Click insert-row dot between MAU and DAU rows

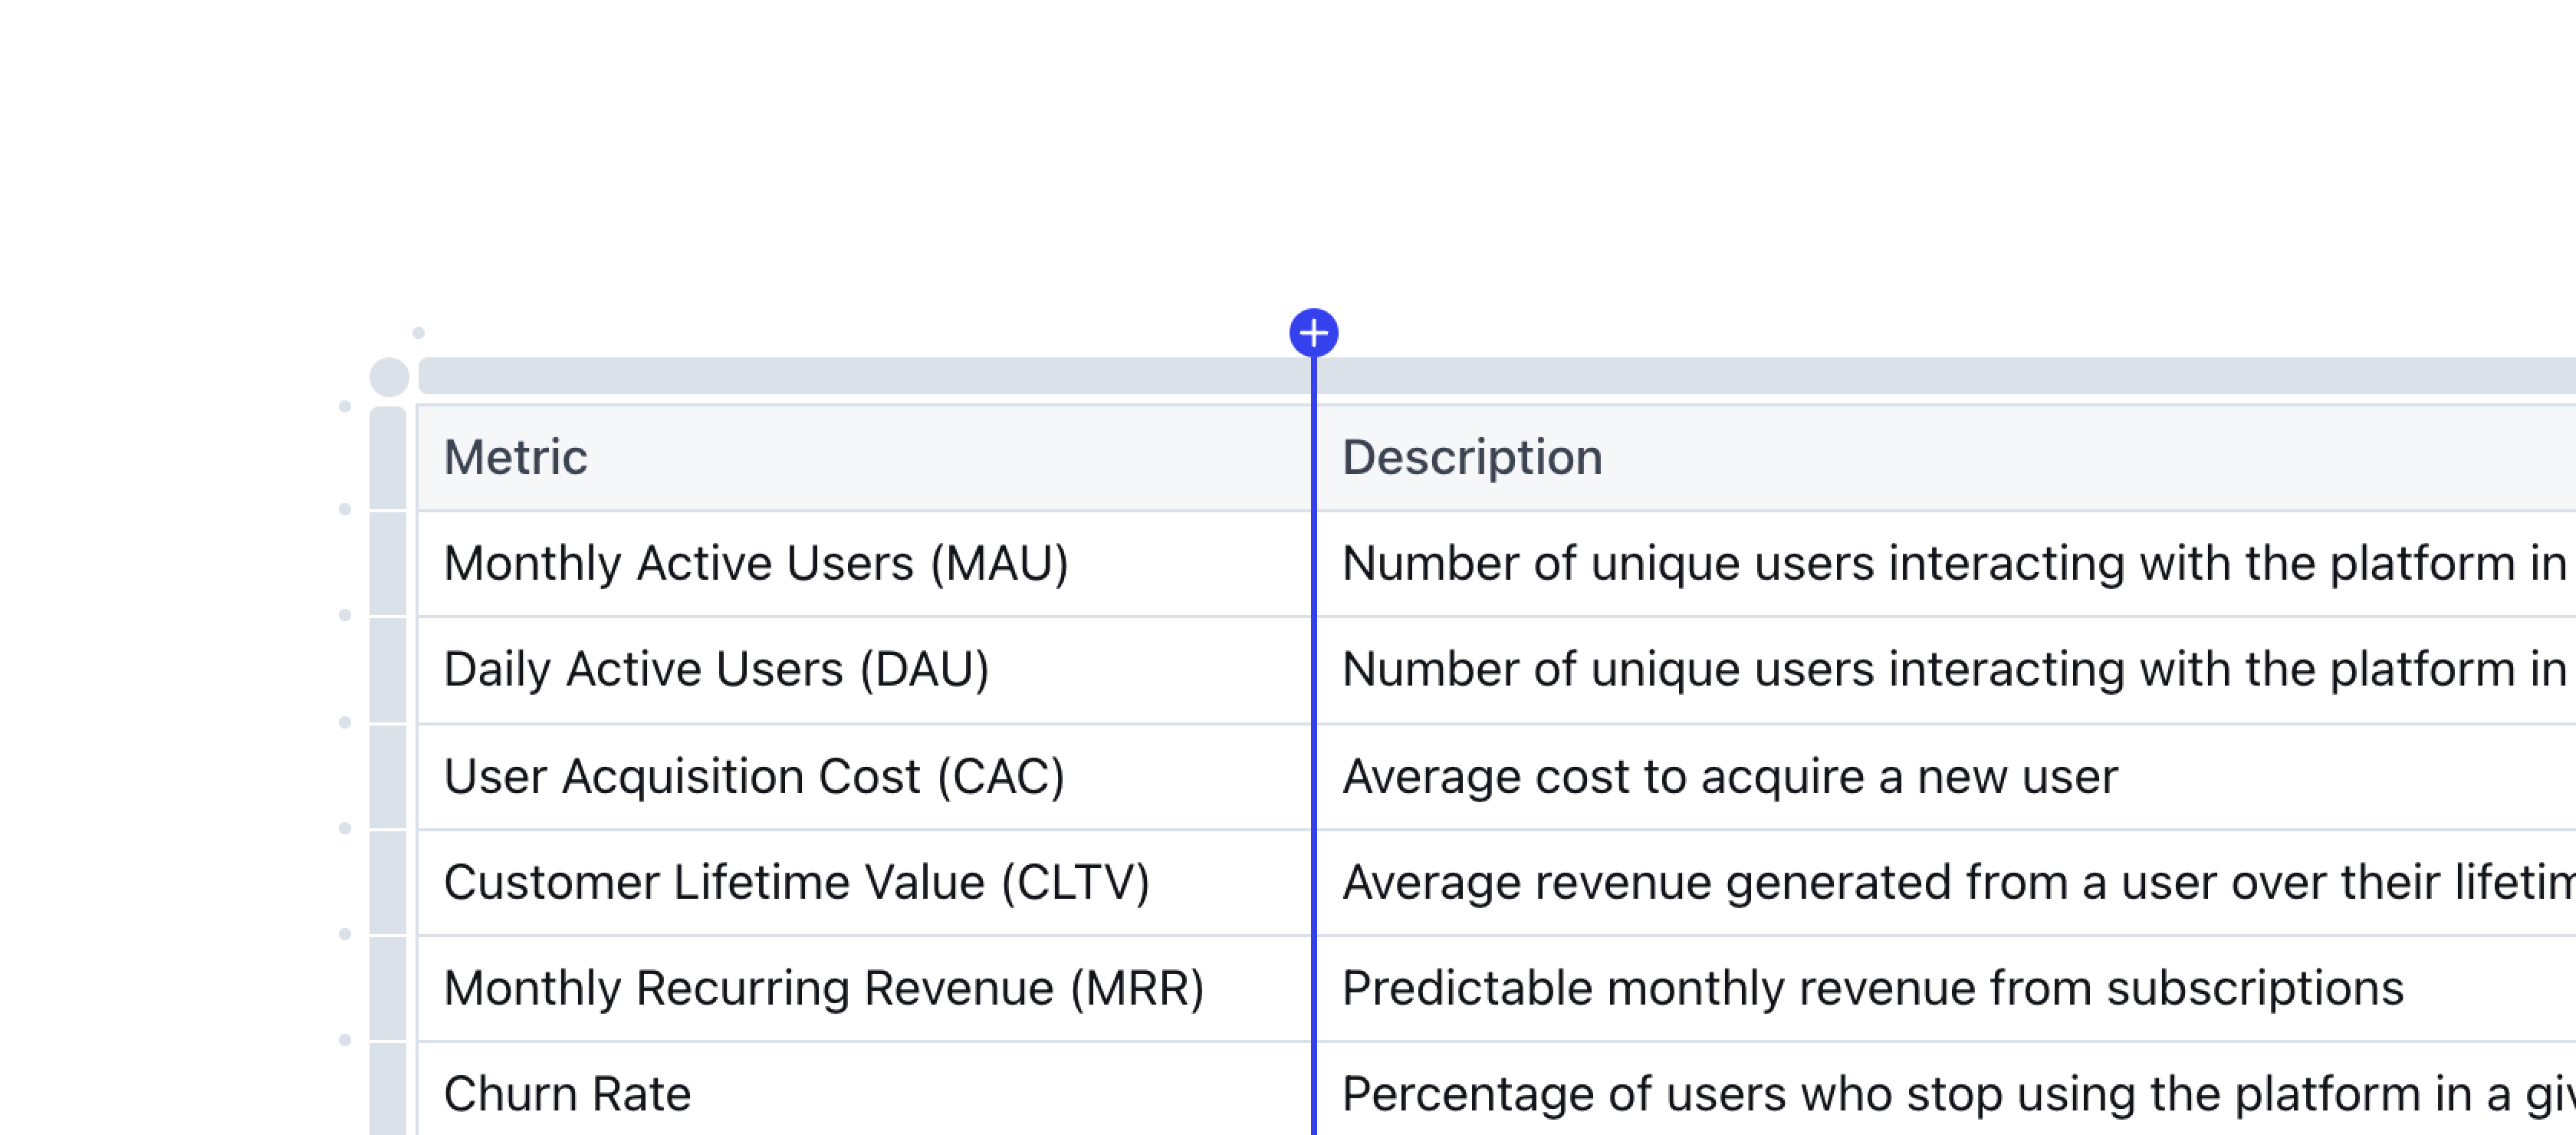(x=345, y=615)
